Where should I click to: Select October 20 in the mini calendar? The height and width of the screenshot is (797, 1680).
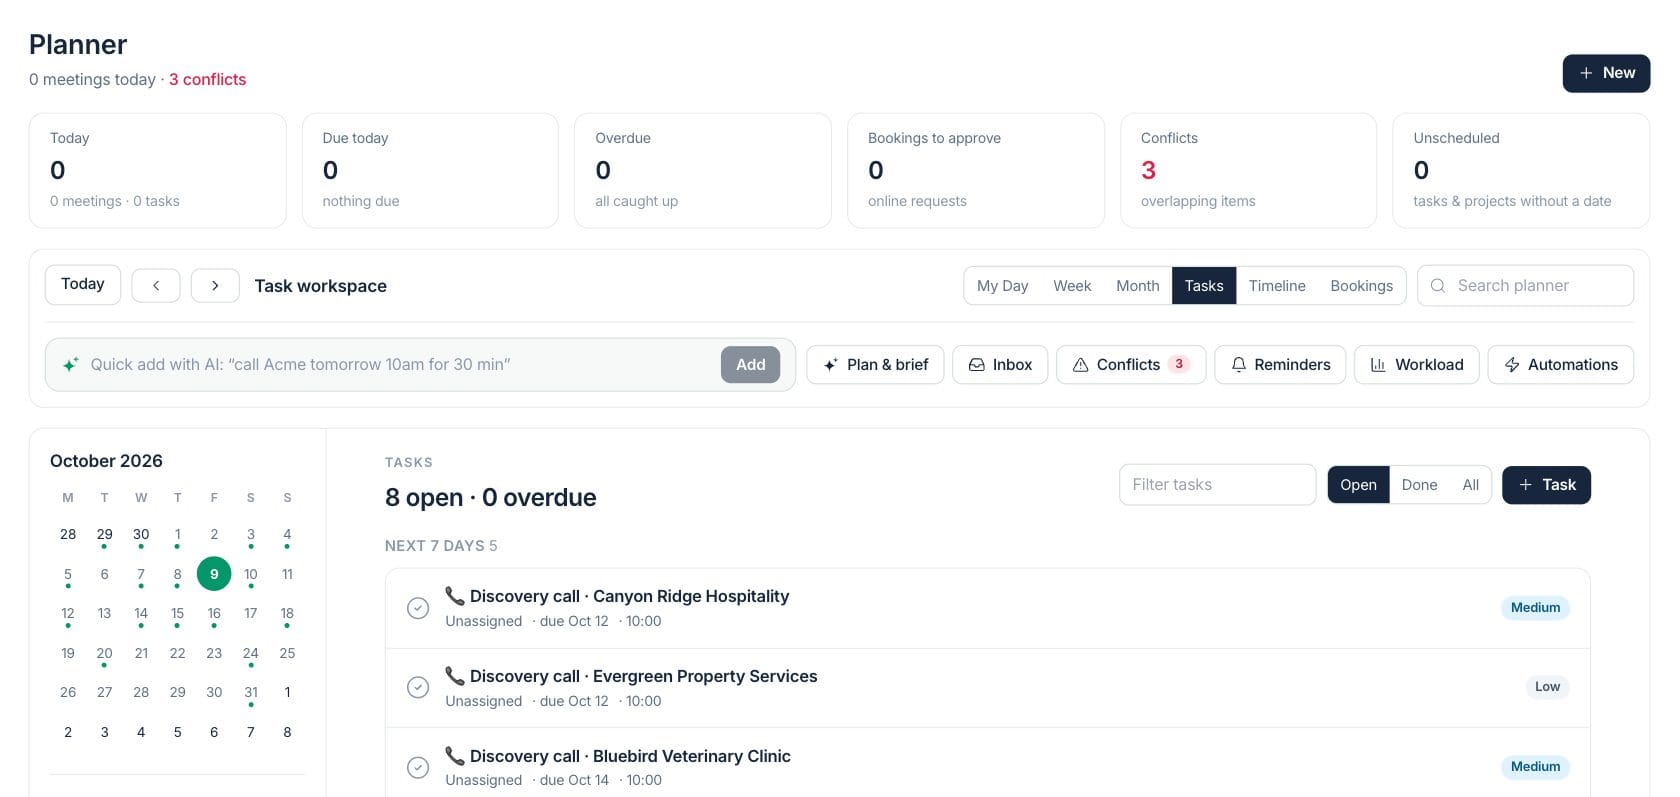coord(104,654)
